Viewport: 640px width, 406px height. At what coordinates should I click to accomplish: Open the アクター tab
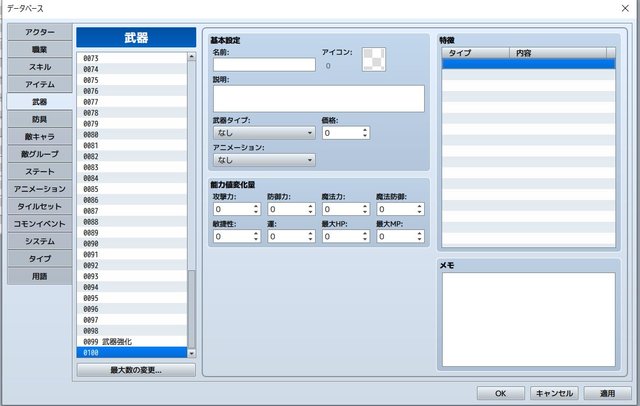(40, 32)
